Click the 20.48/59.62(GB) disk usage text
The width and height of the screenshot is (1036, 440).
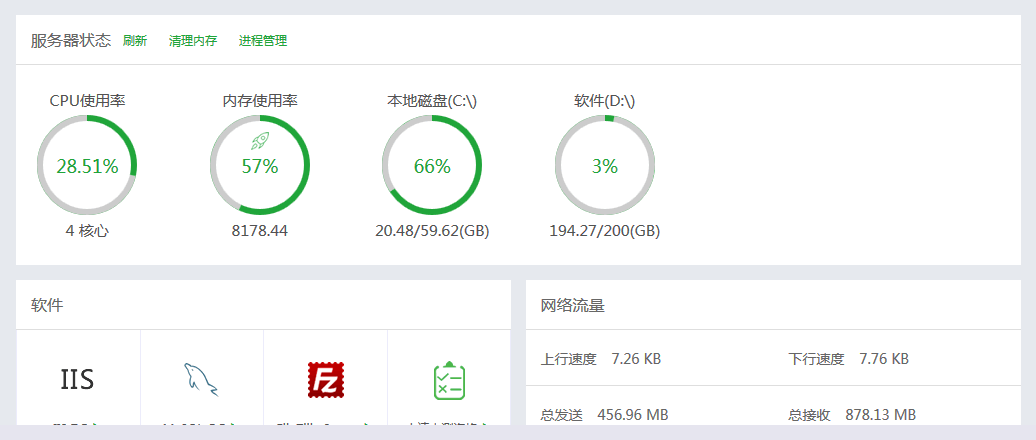point(432,231)
